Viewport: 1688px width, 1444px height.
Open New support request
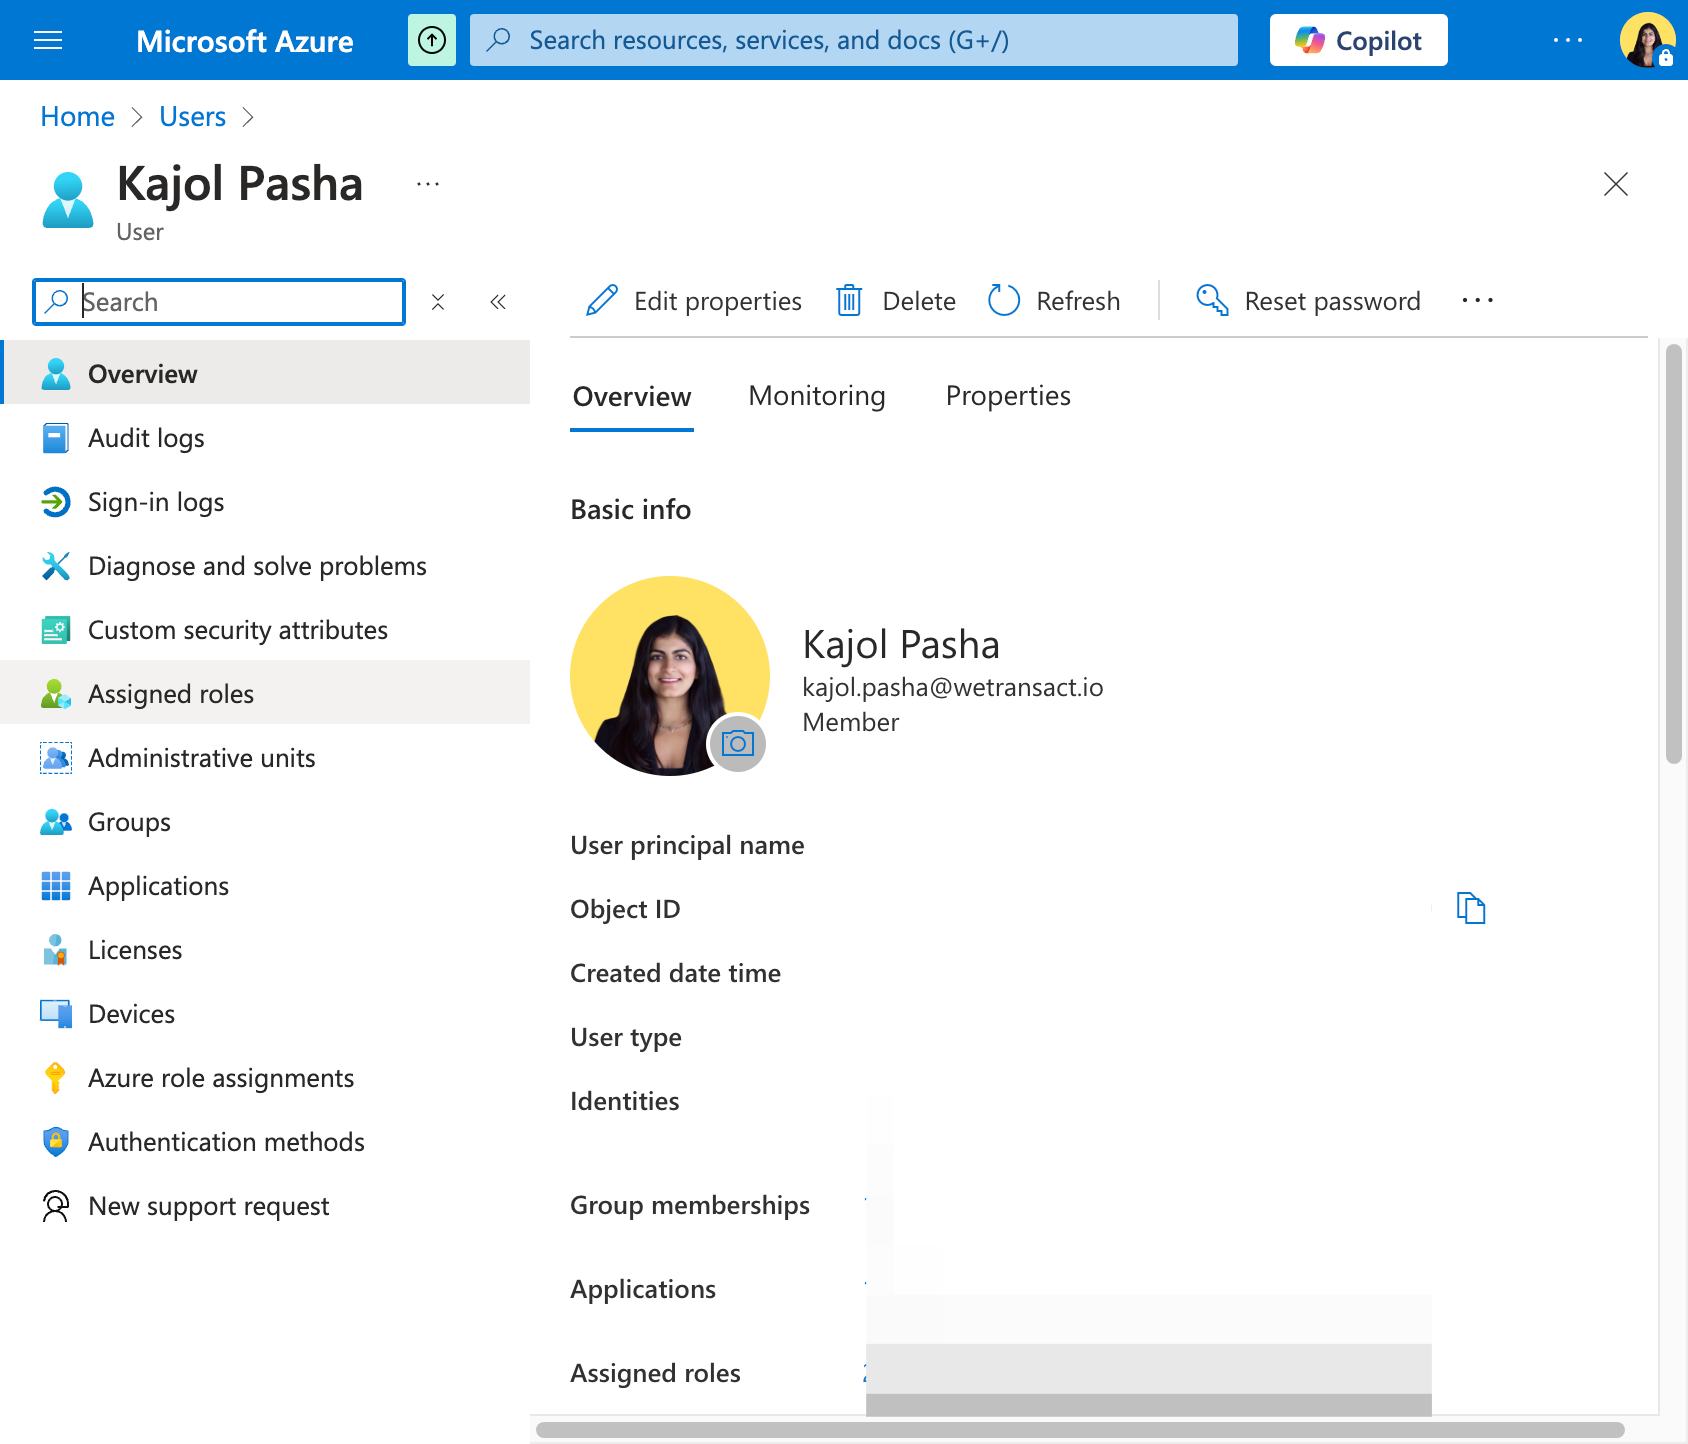click(x=265, y=1205)
